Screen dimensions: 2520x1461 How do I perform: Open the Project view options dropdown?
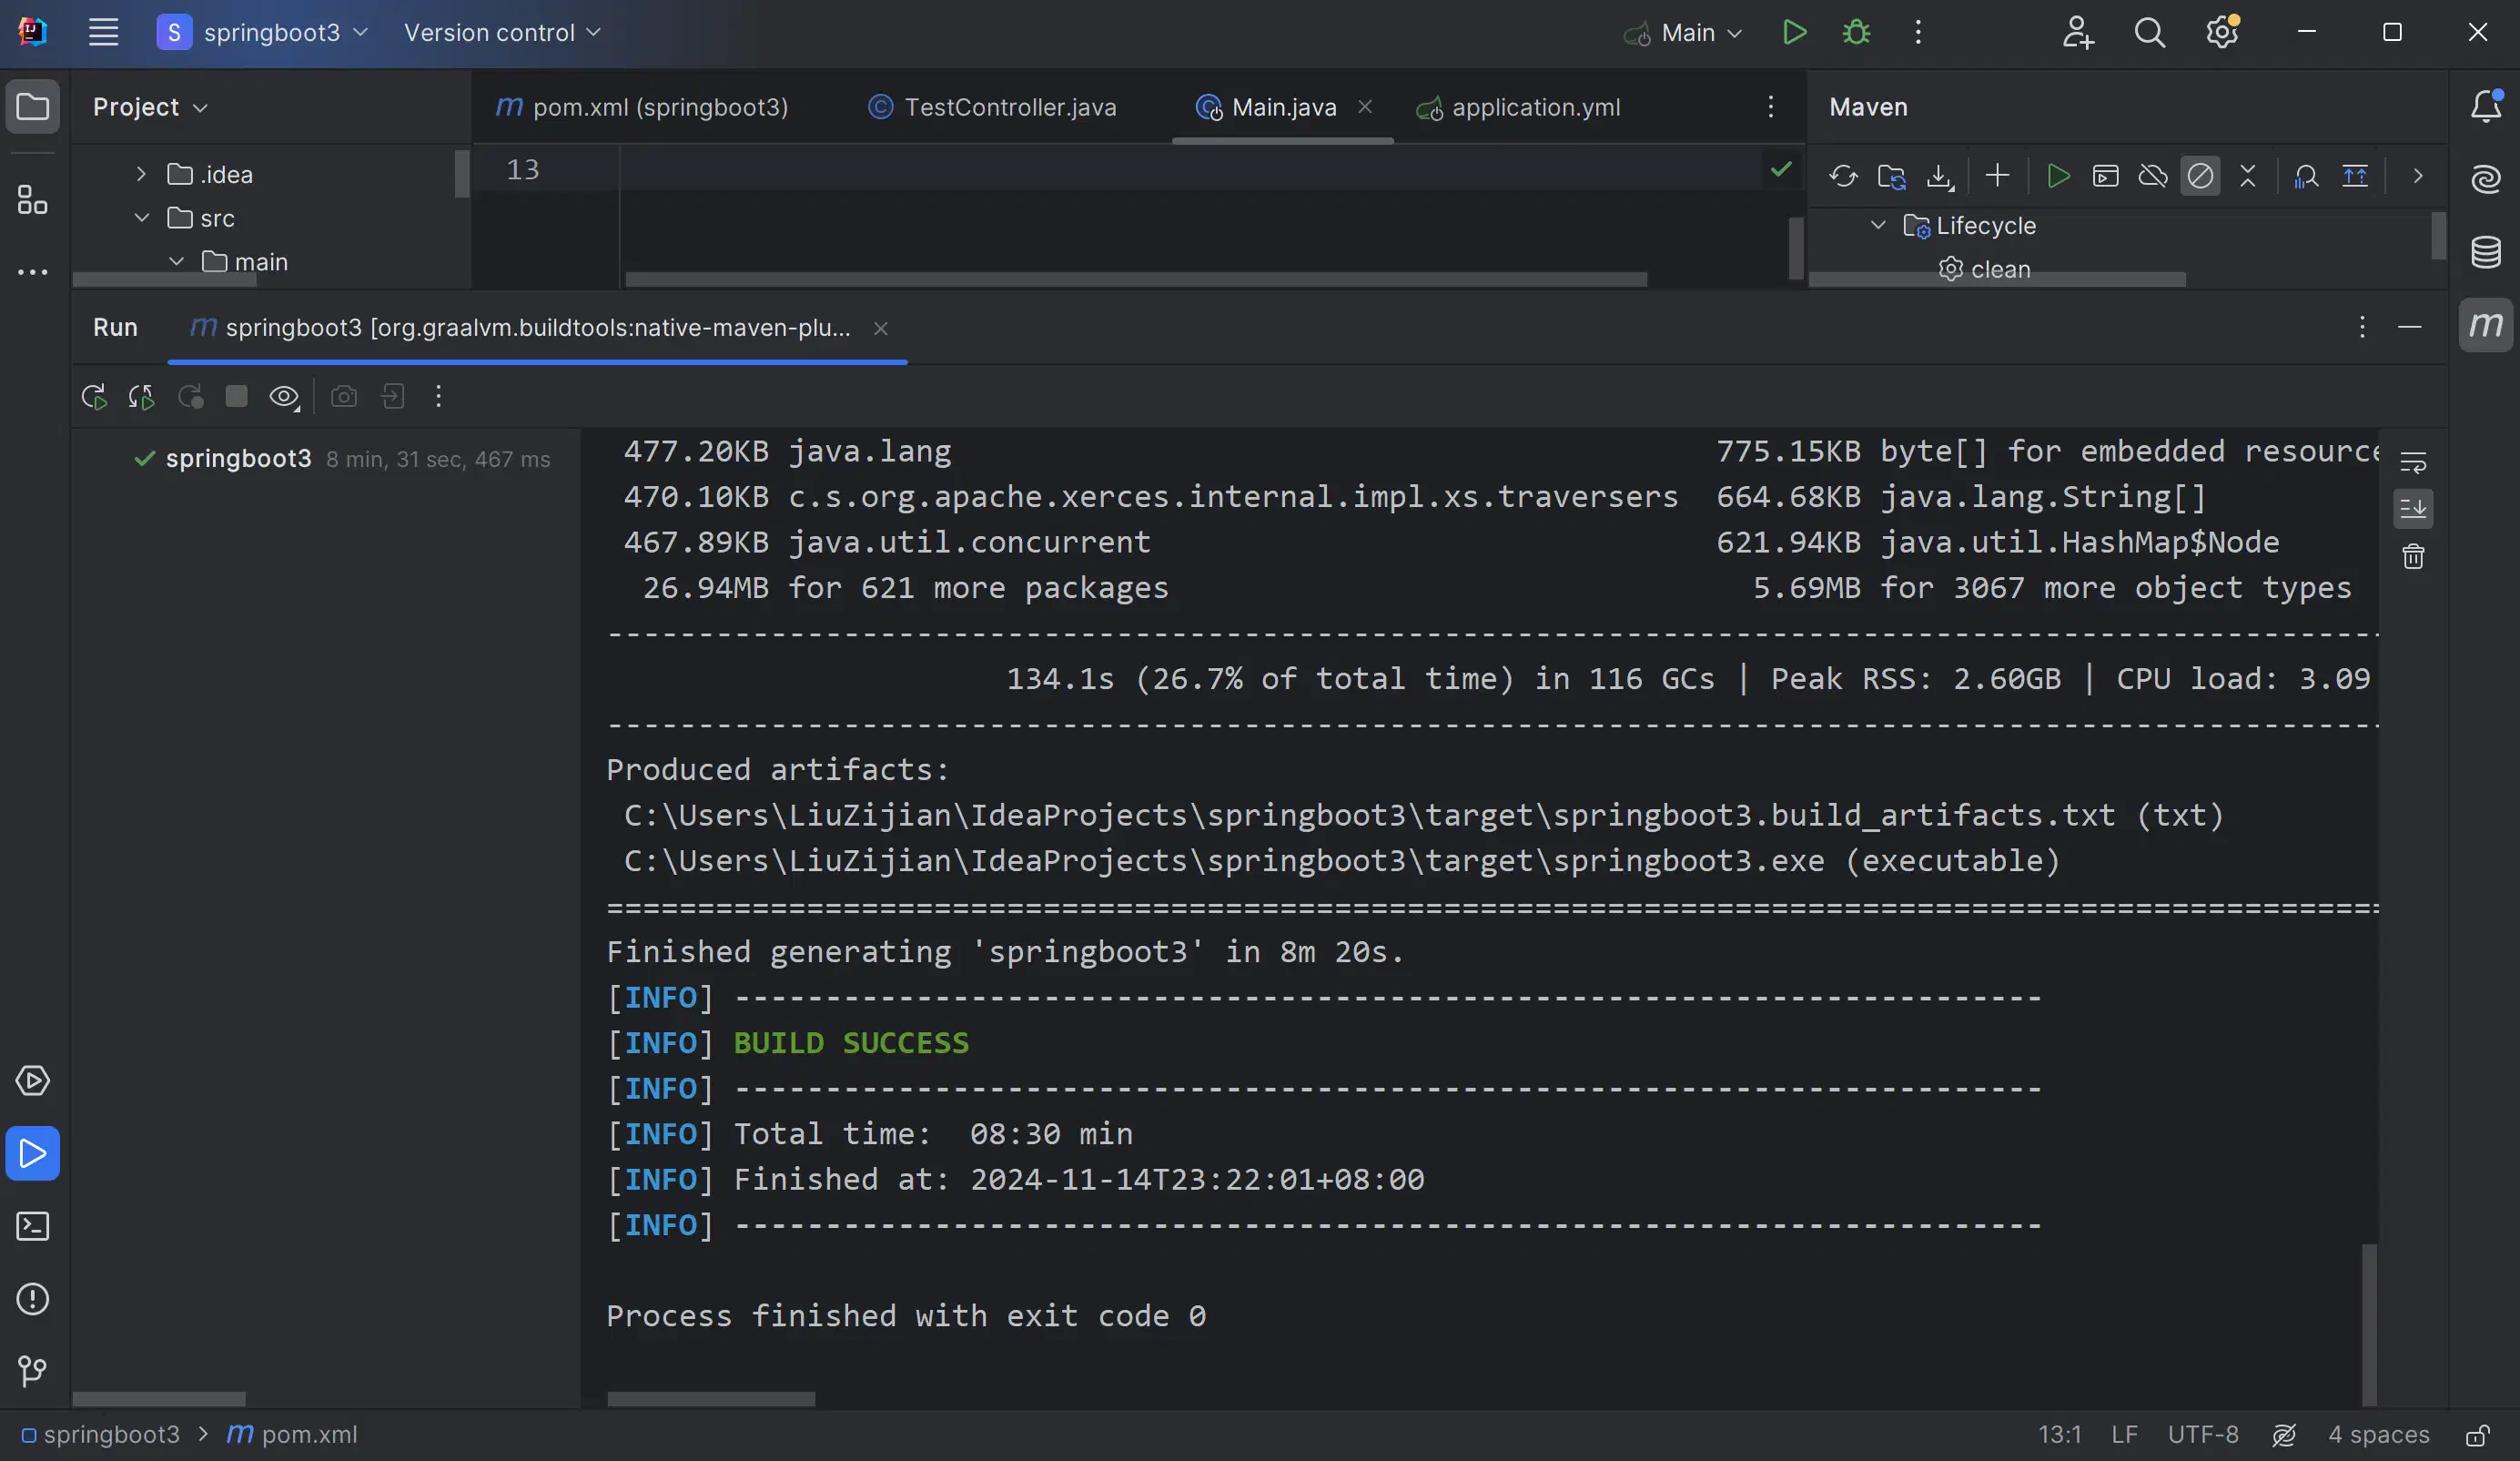tap(150, 107)
